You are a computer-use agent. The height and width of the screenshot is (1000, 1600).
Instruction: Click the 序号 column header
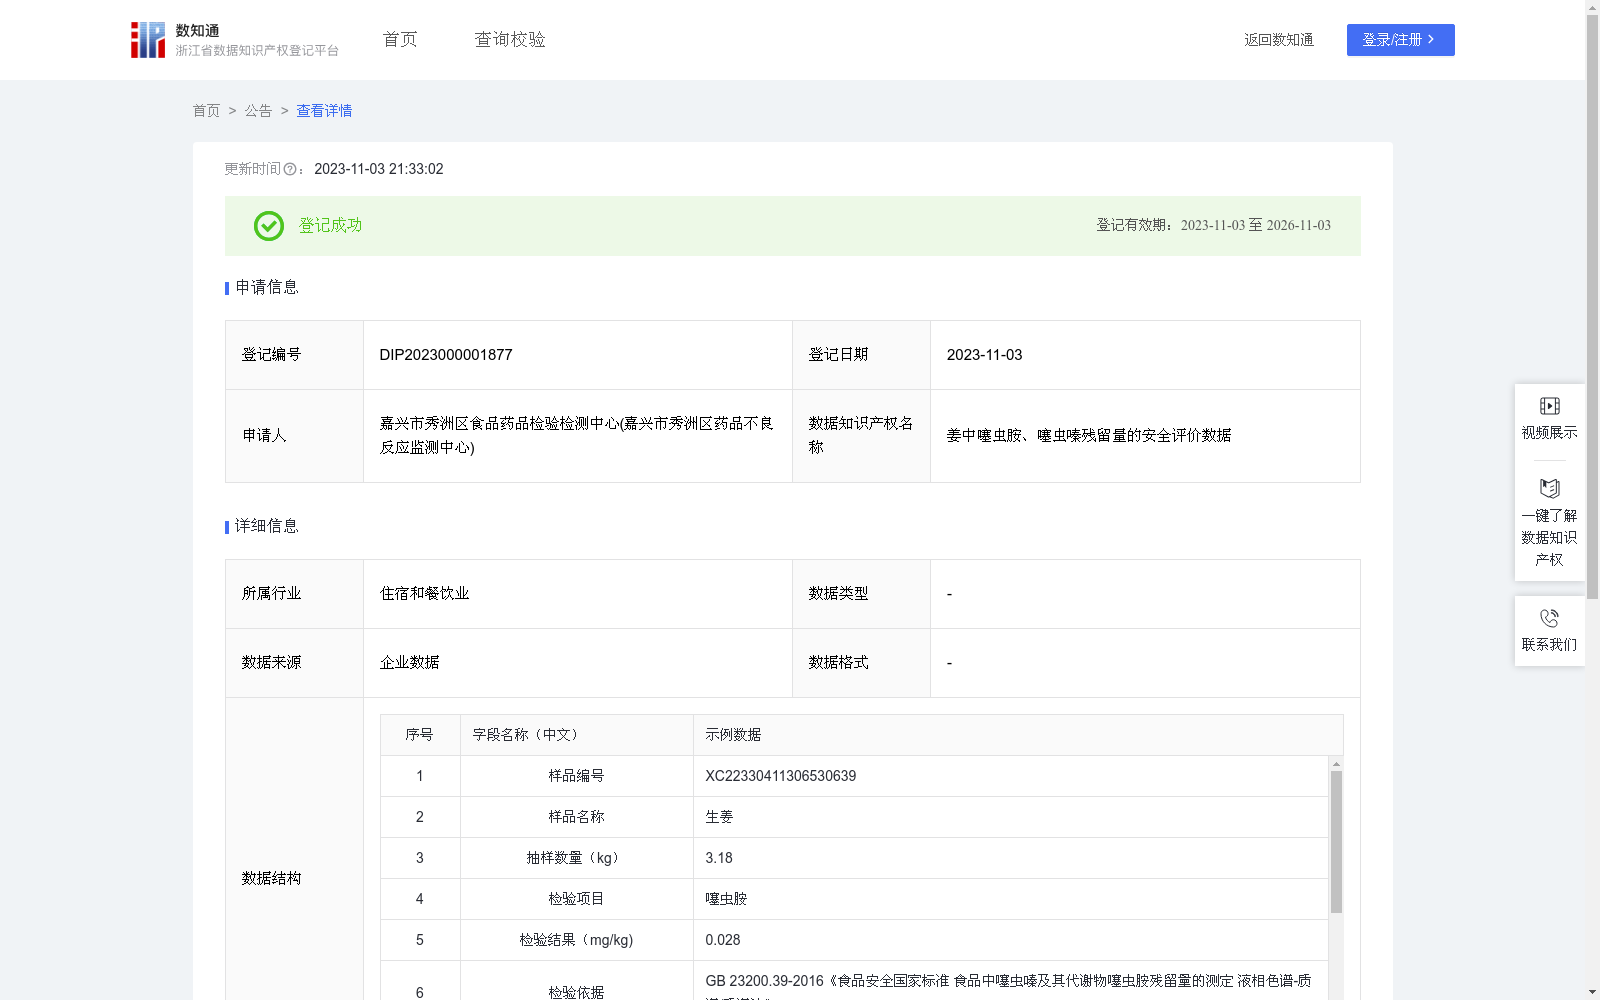pyautogui.click(x=419, y=735)
